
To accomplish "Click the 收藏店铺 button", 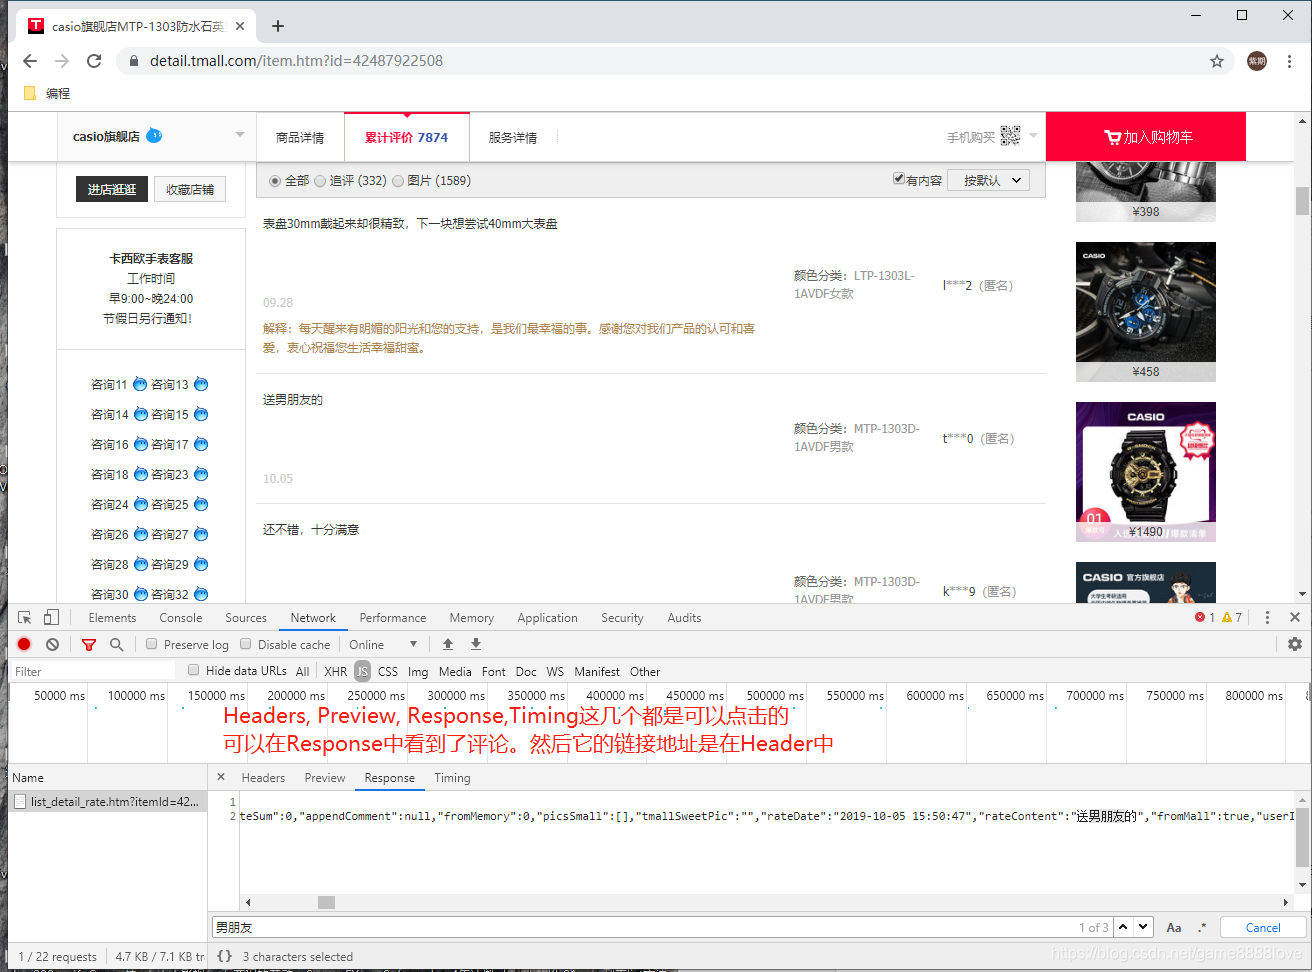I will pos(190,189).
